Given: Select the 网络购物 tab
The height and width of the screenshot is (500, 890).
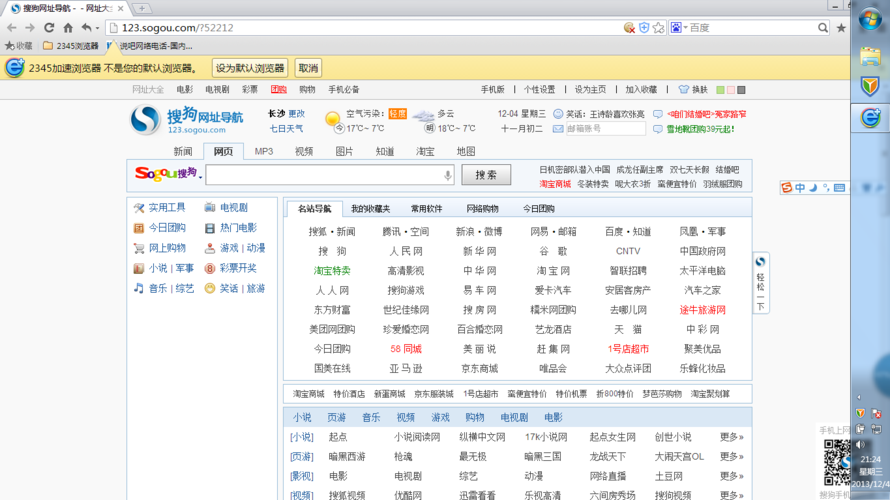Looking at the screenshot, I should 482,209.
